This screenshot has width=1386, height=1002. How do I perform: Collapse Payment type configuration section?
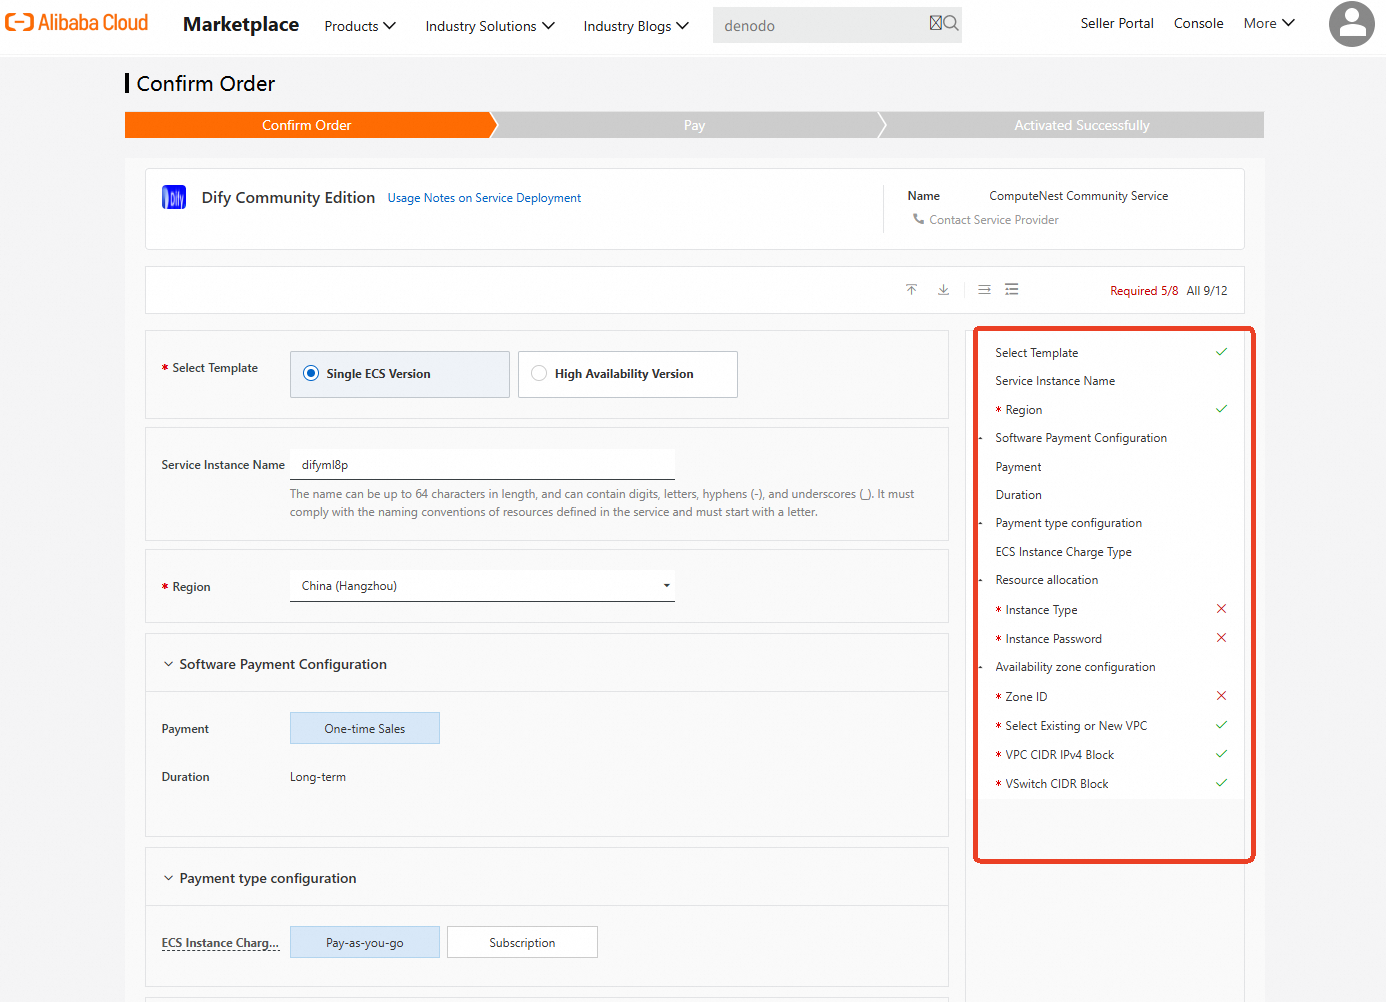tap(168, 878)
